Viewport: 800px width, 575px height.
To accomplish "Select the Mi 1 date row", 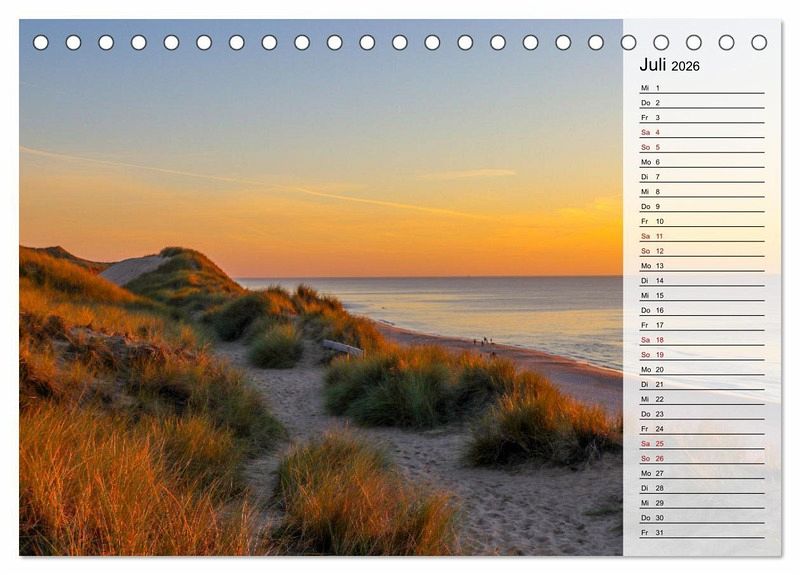I will [x=701, y=88].
